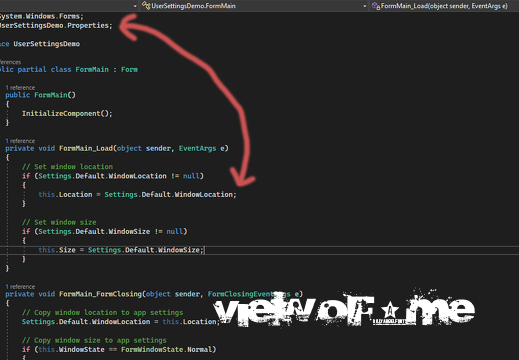Image resolution: width=519 pixels, height=360 pixels.
Task: Click the '// Set window size' comment
Action: [x=59, y=222]
